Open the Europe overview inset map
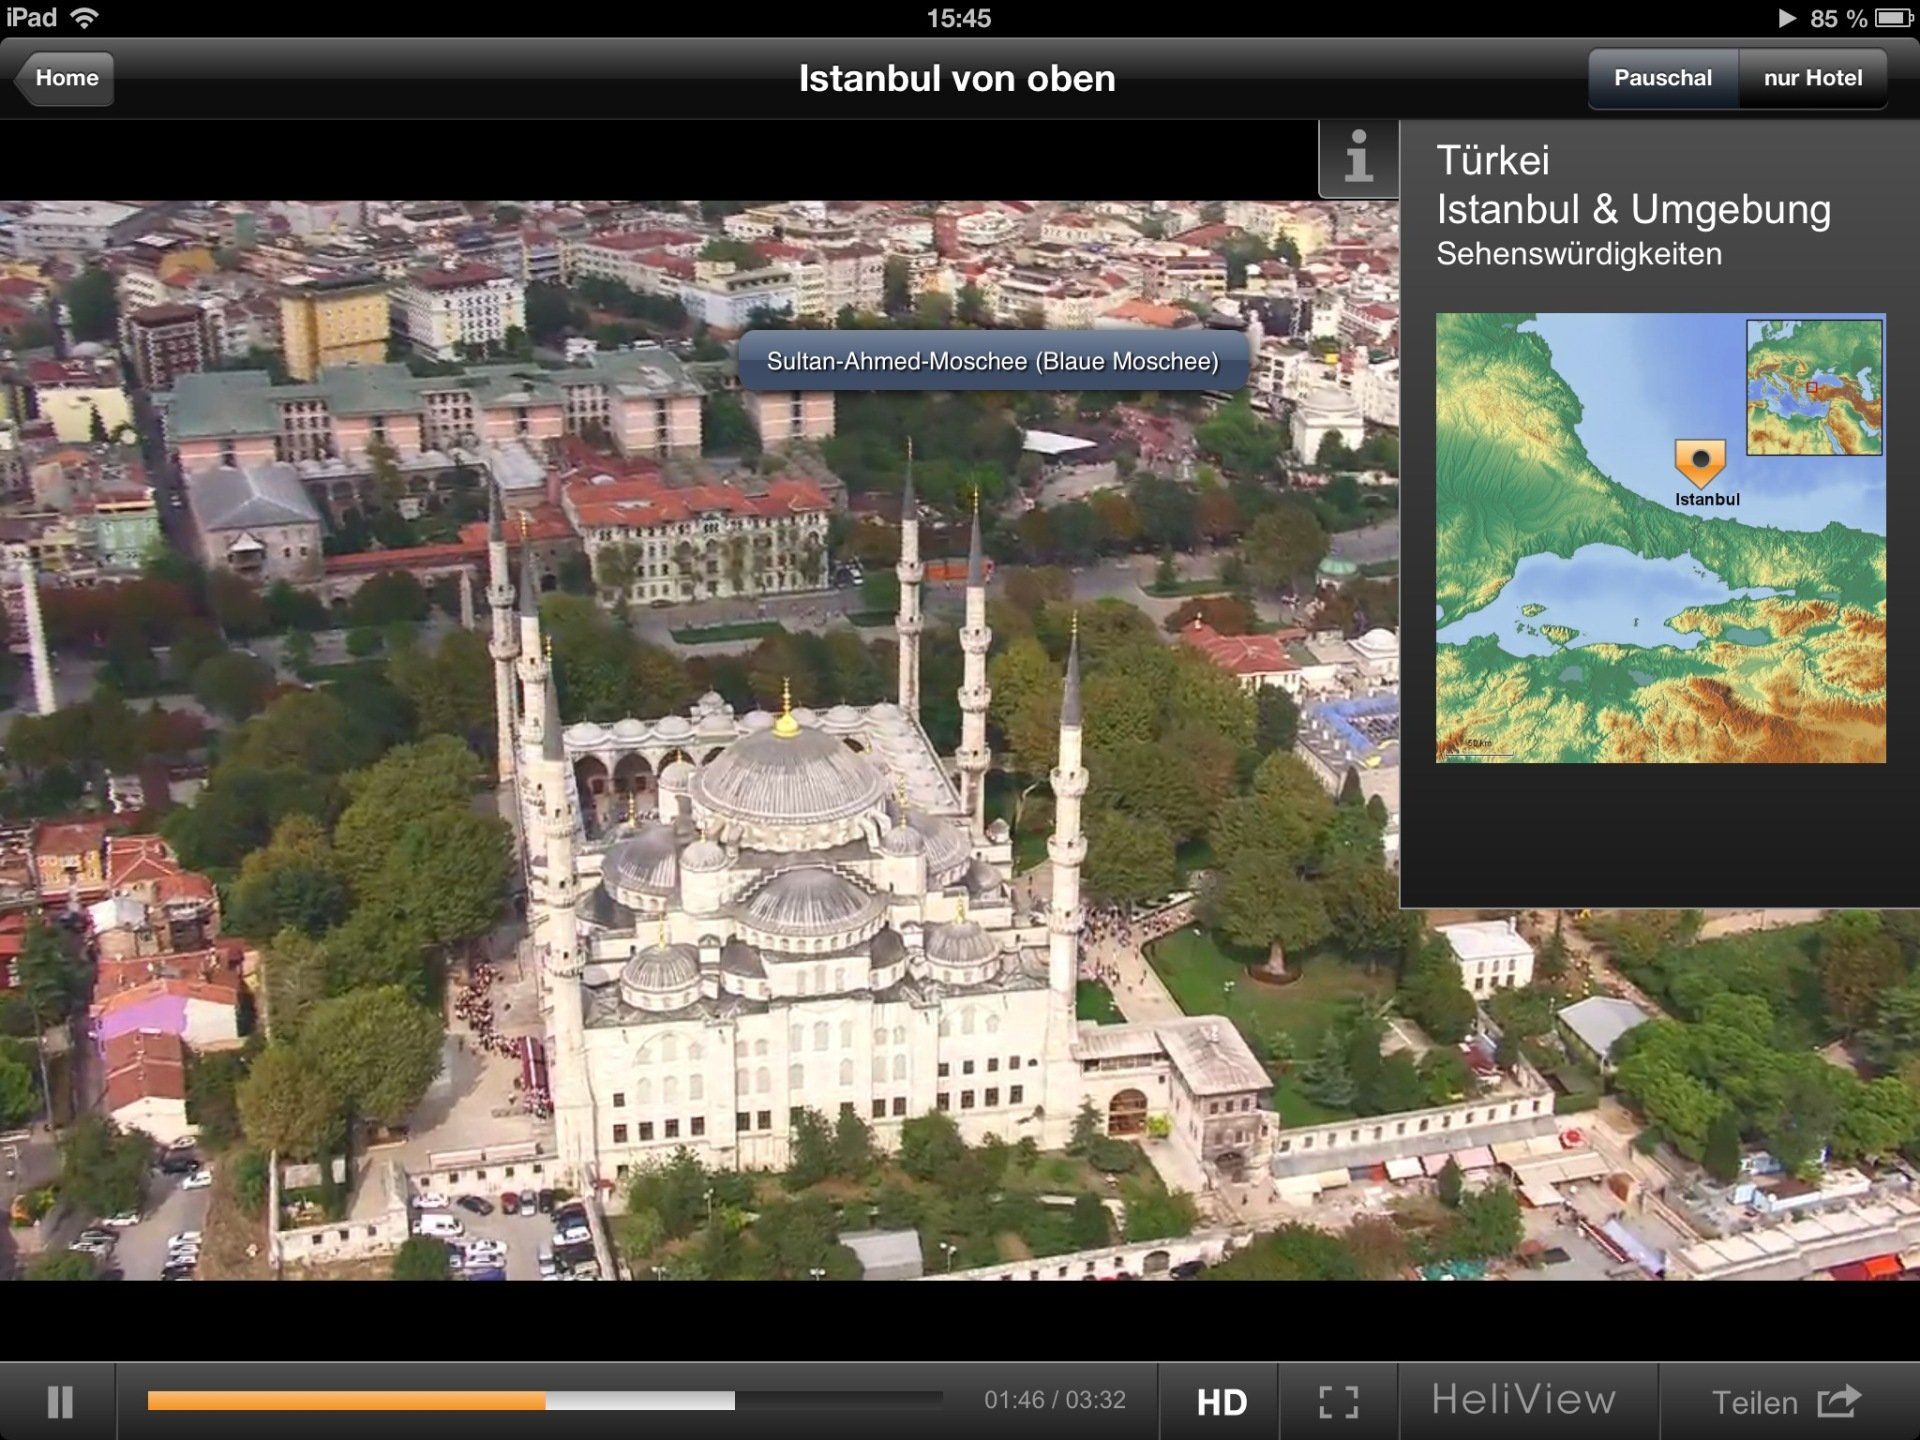 coord(1813,387)
